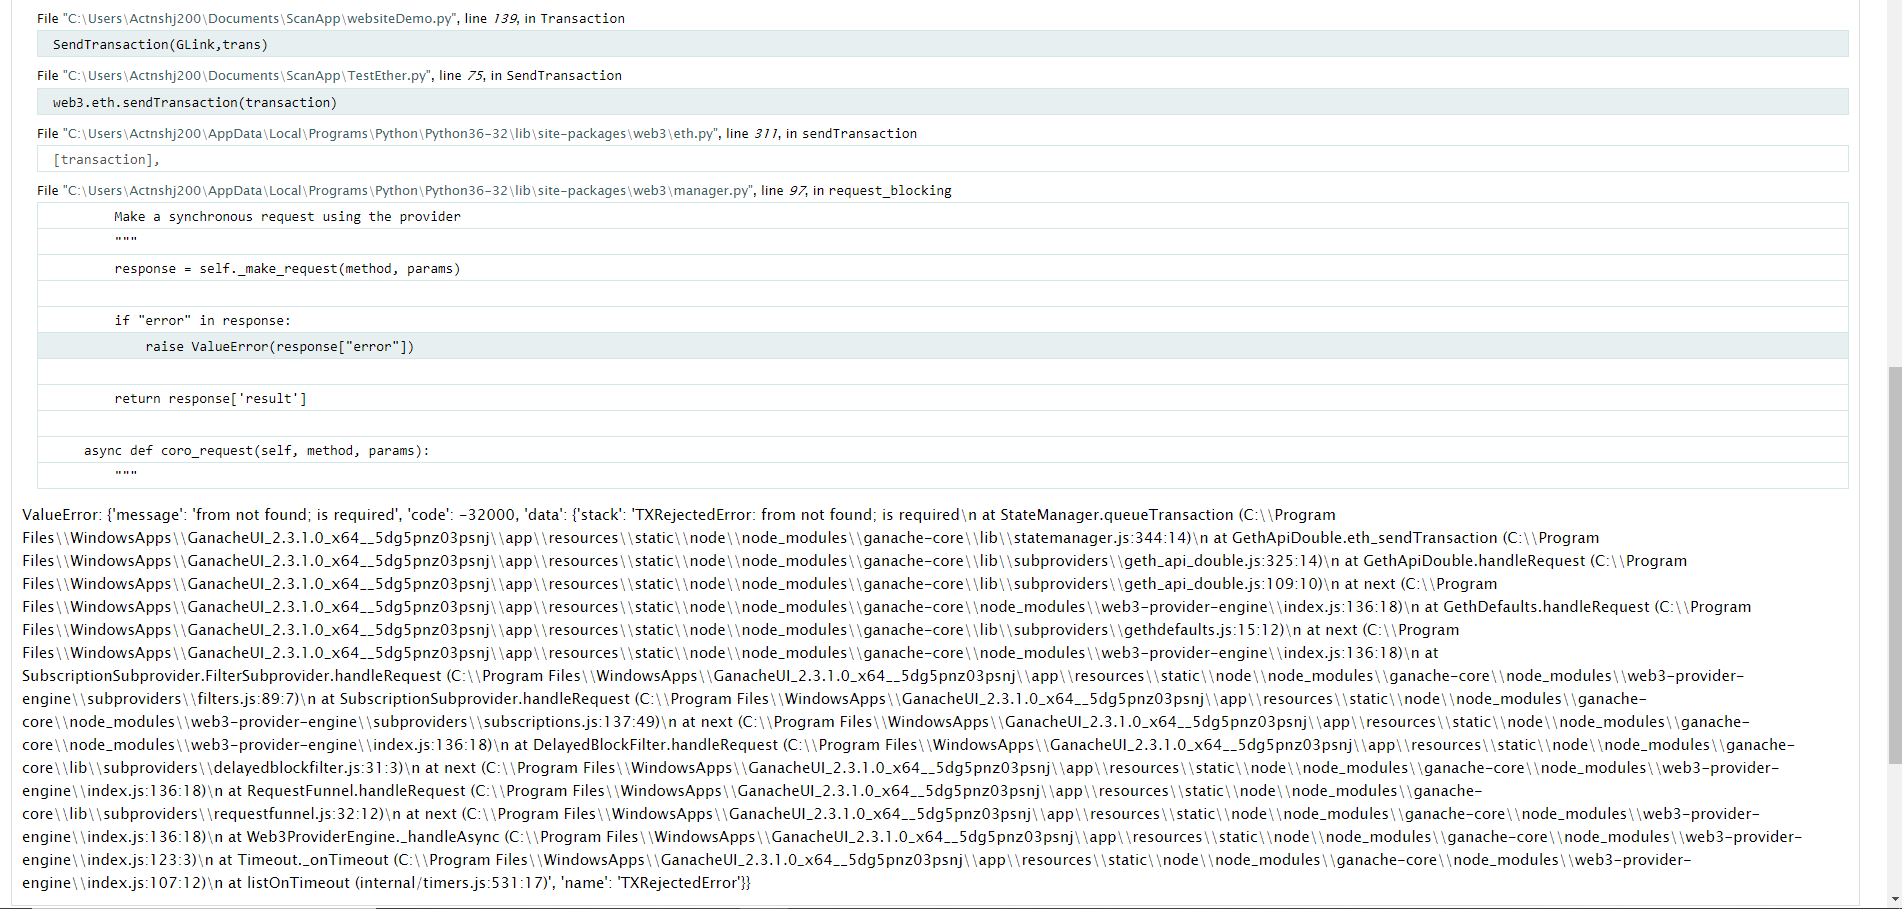Click the websiteDemo.py line 139 frame header
Screen dimensions: 1902x909
point(331,18)
